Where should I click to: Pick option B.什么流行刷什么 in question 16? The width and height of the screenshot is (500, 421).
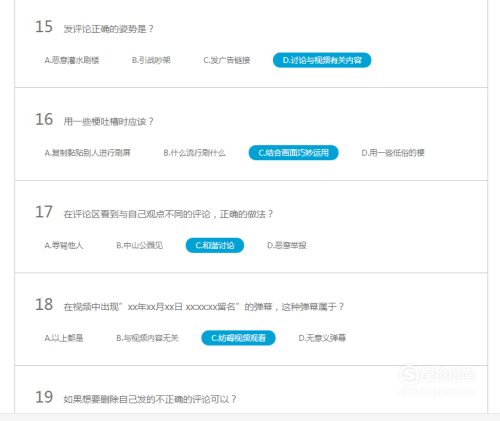coord(194,153)
